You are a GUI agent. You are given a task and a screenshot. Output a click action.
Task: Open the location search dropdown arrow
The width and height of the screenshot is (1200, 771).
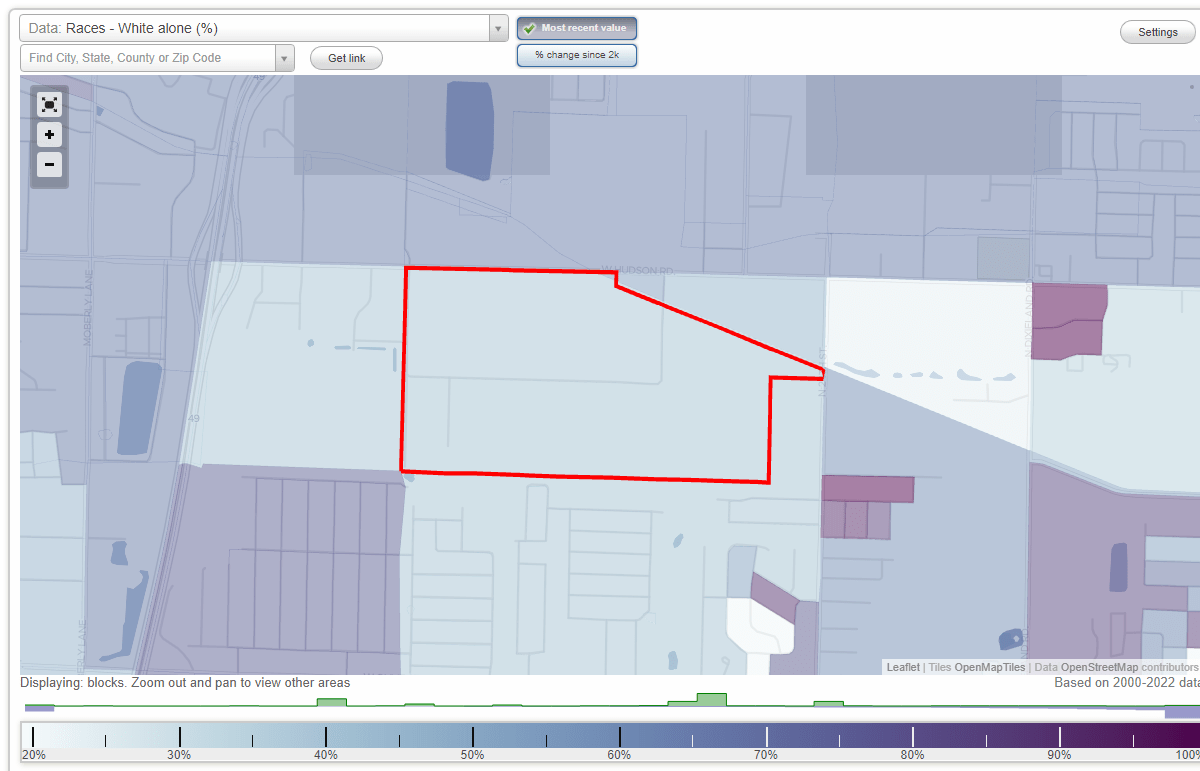coord(285,58)
